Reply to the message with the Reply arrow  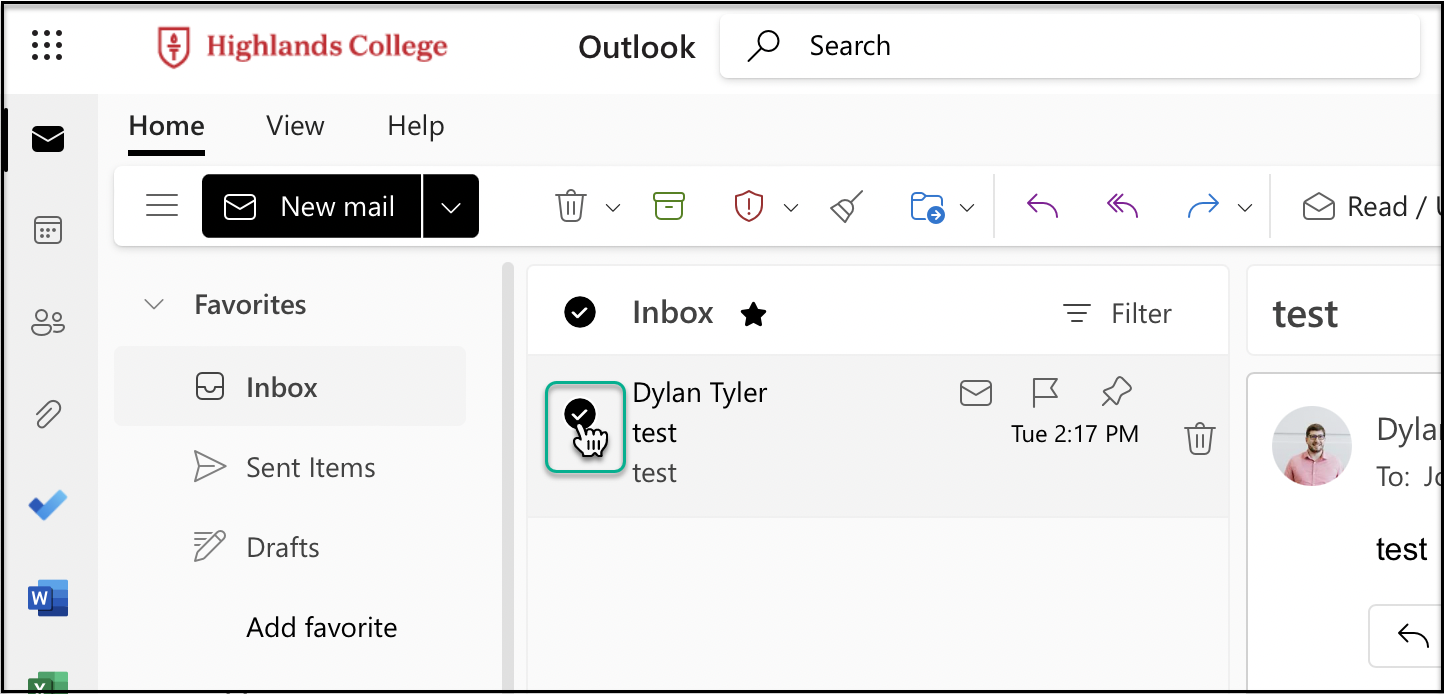click(x=1041, y=205)
